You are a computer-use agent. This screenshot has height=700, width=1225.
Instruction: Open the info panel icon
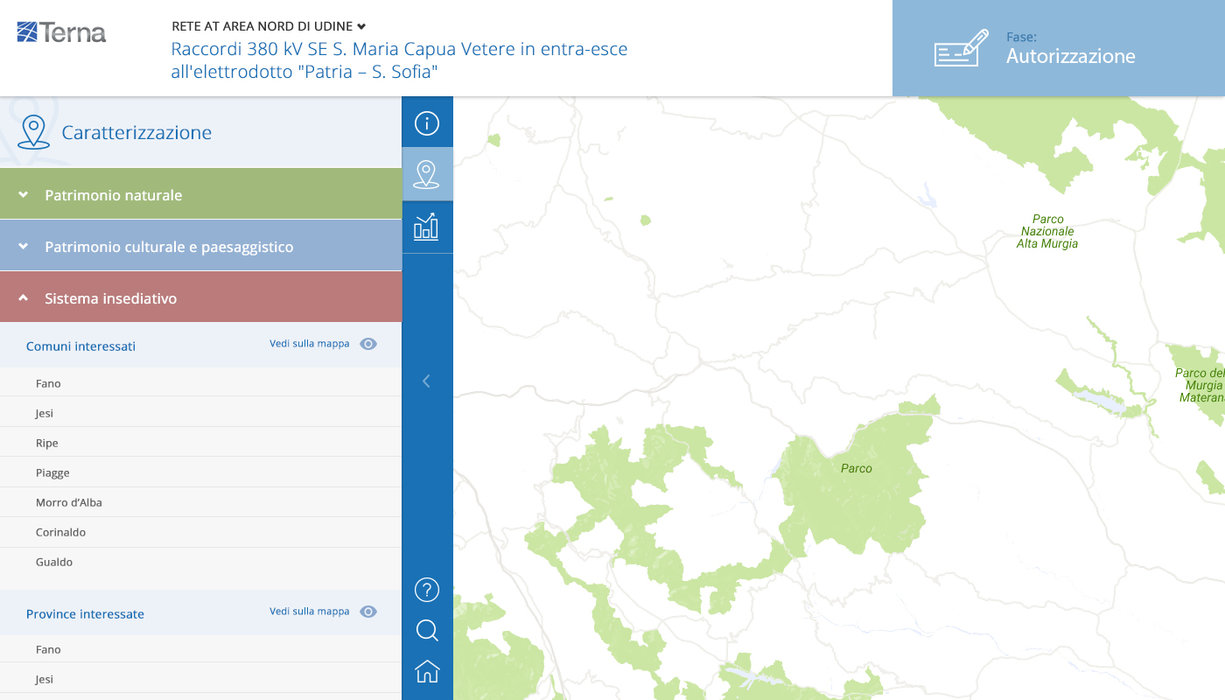(427, 123)
